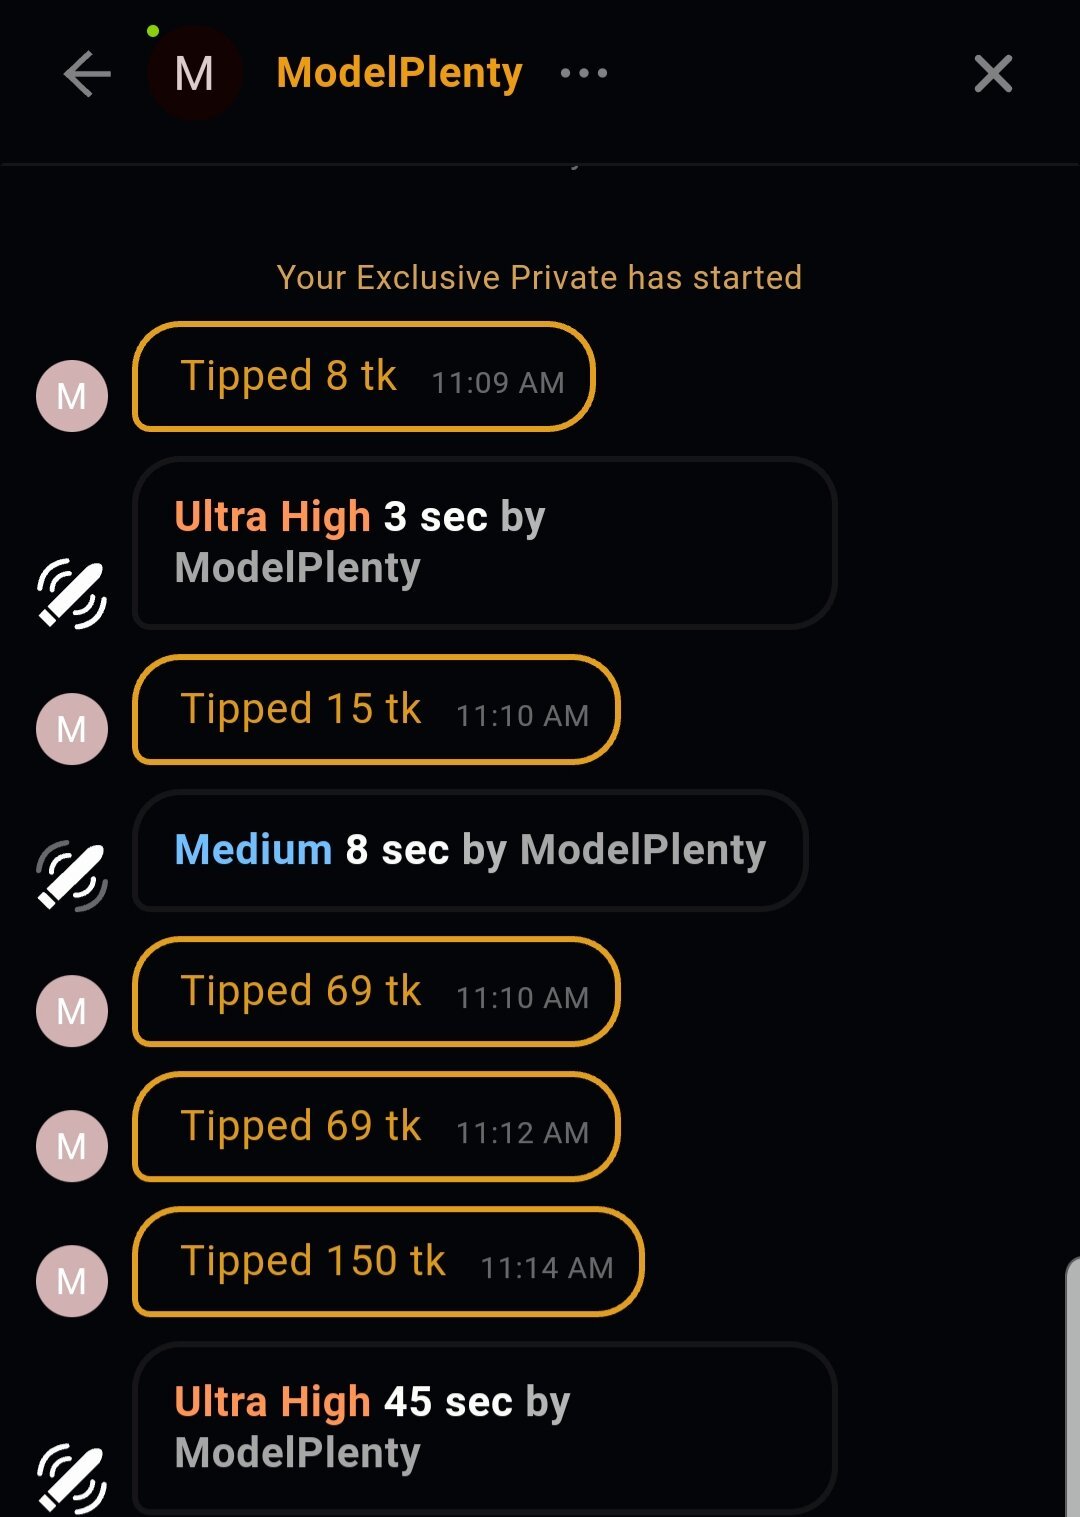
Task: Click the vibration icon beside Ultra High 45 sec
Action: (72, 1478)
